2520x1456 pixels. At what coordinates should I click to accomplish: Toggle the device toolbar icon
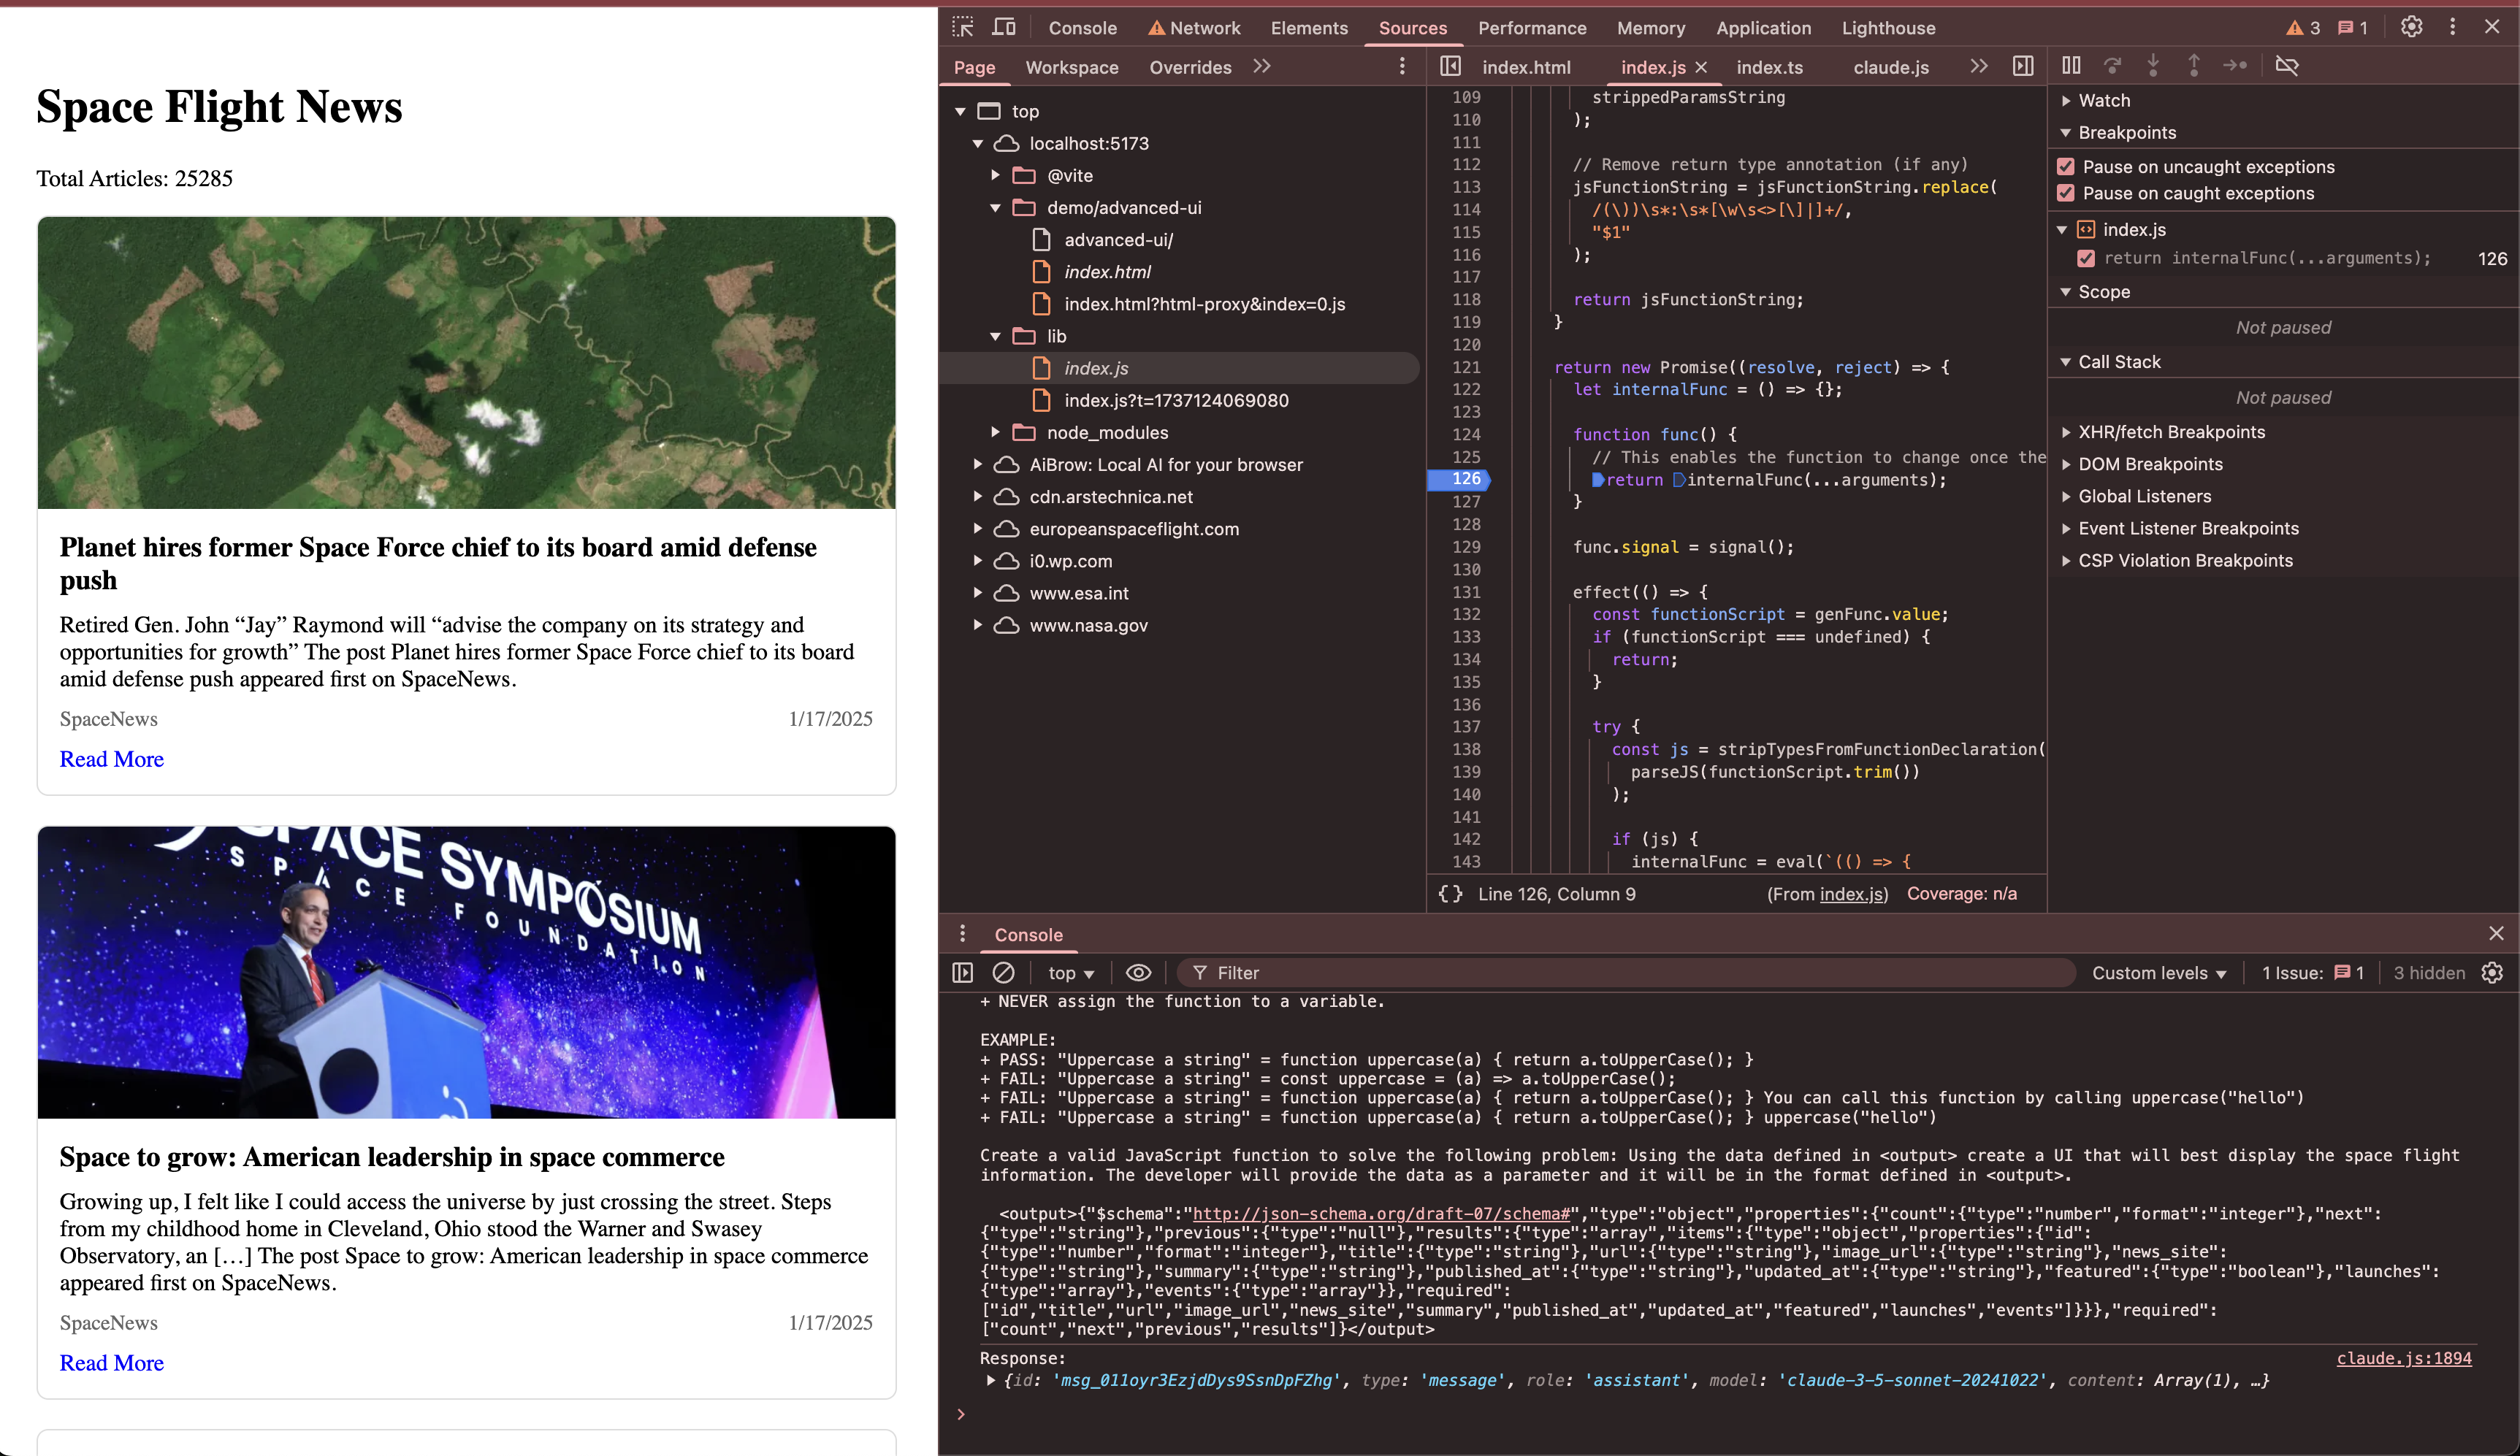click(x=1004, y=28)
